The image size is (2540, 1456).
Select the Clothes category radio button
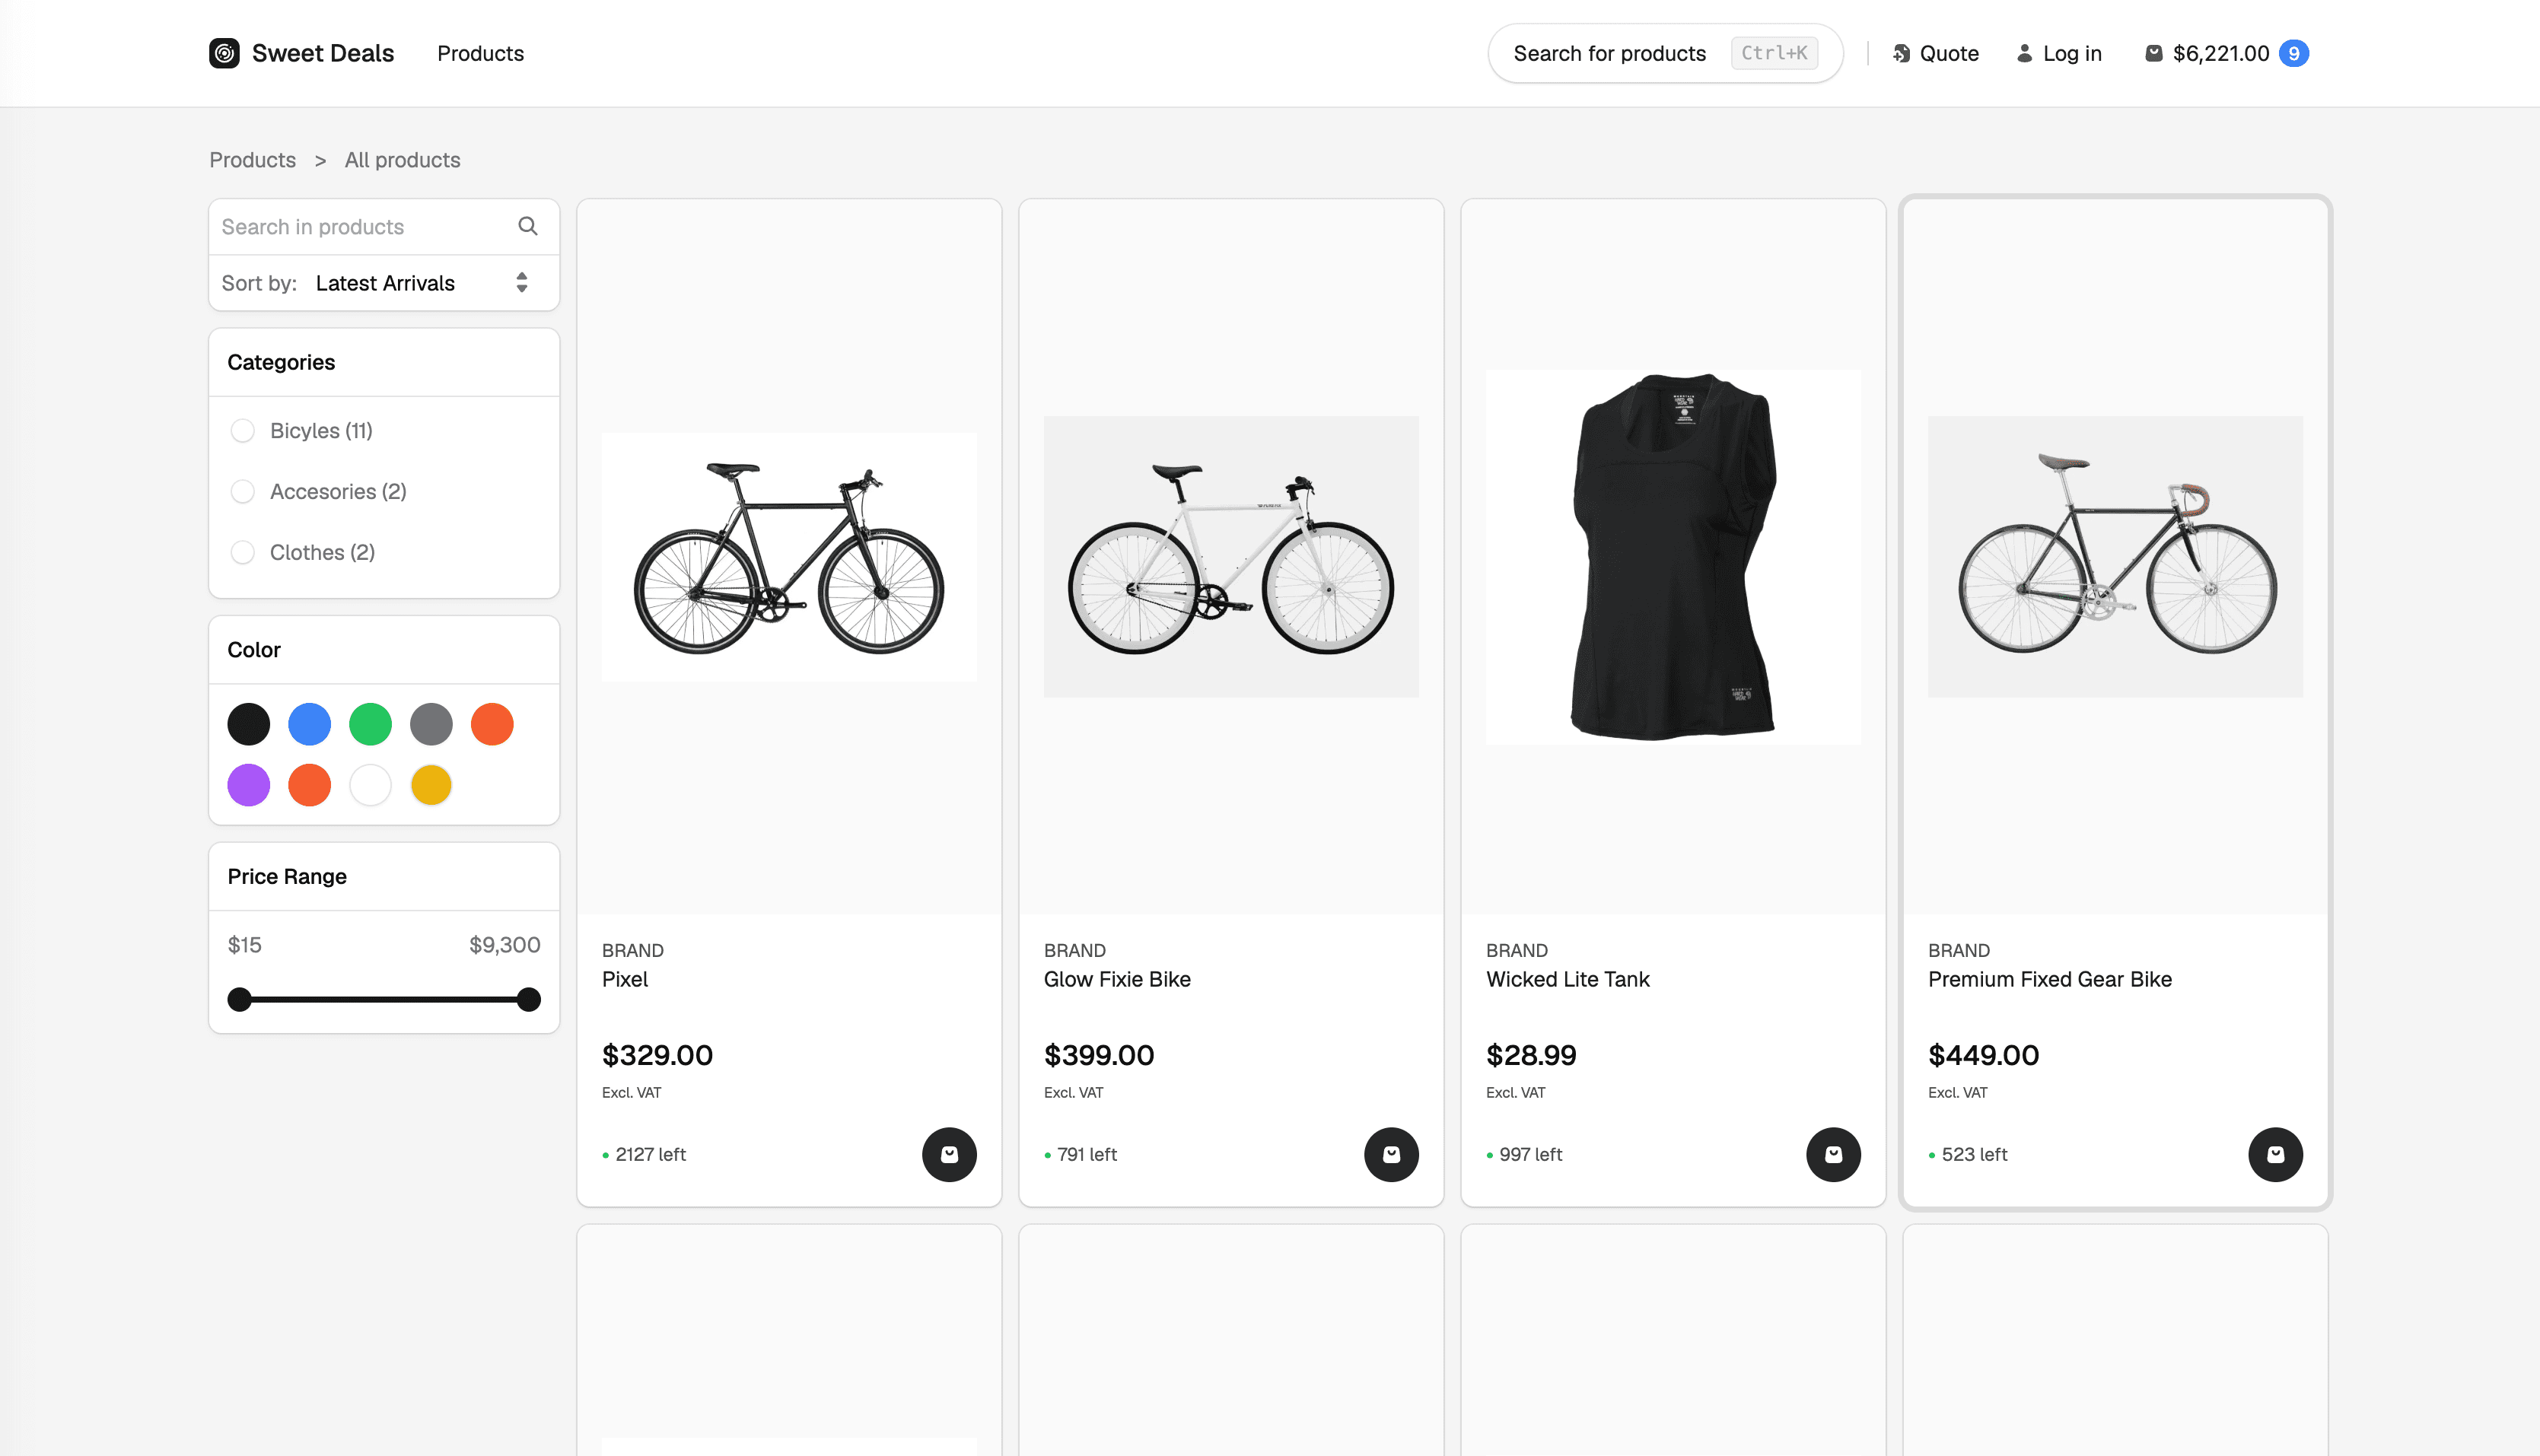(243, 552)
